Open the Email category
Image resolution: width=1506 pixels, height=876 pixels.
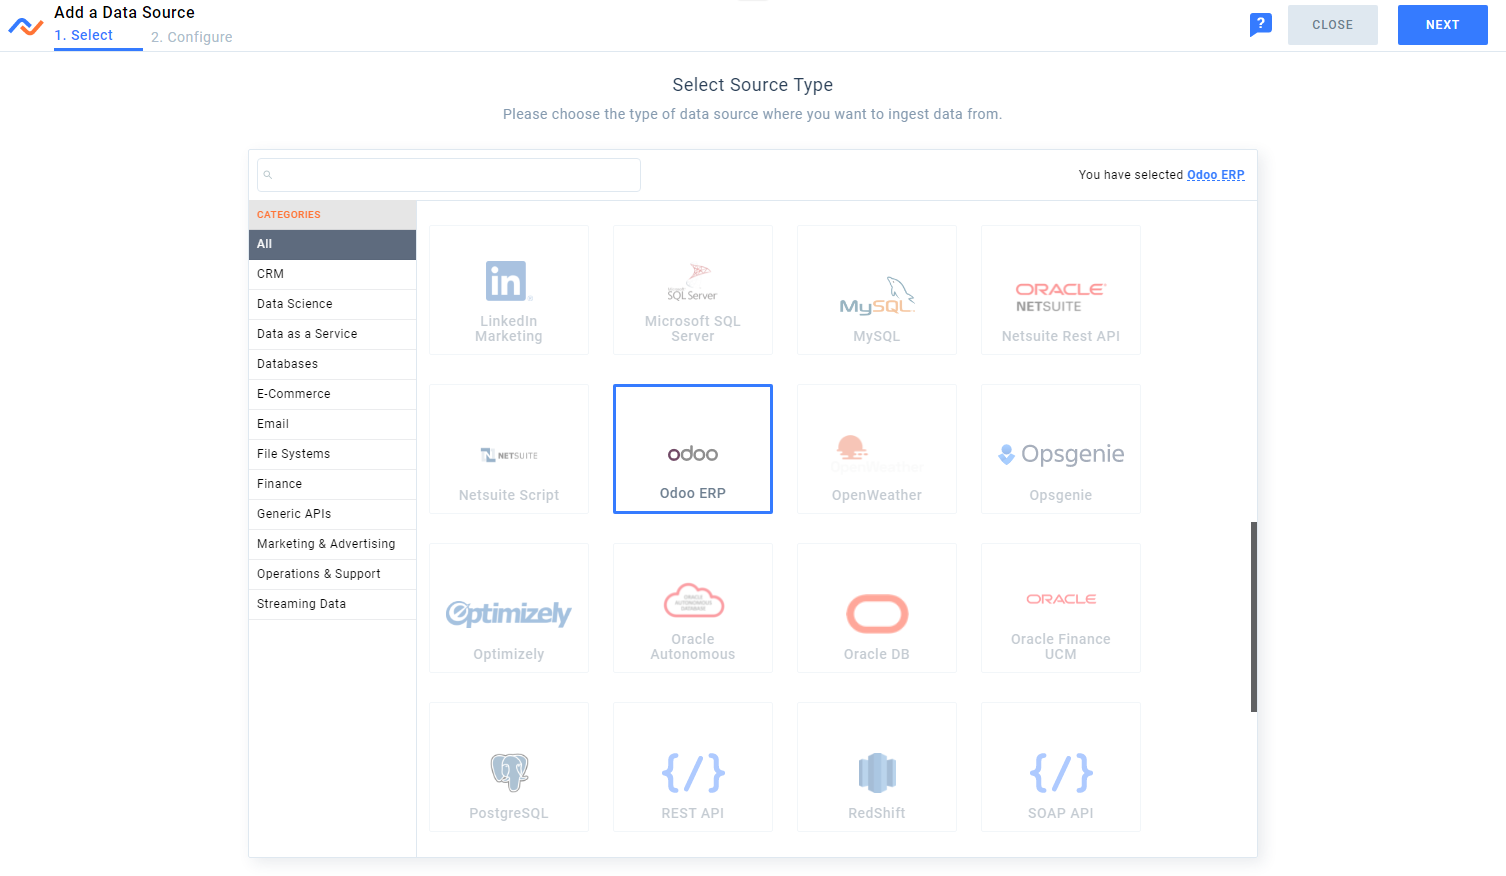pyautogui.click(x=332, y=424)
